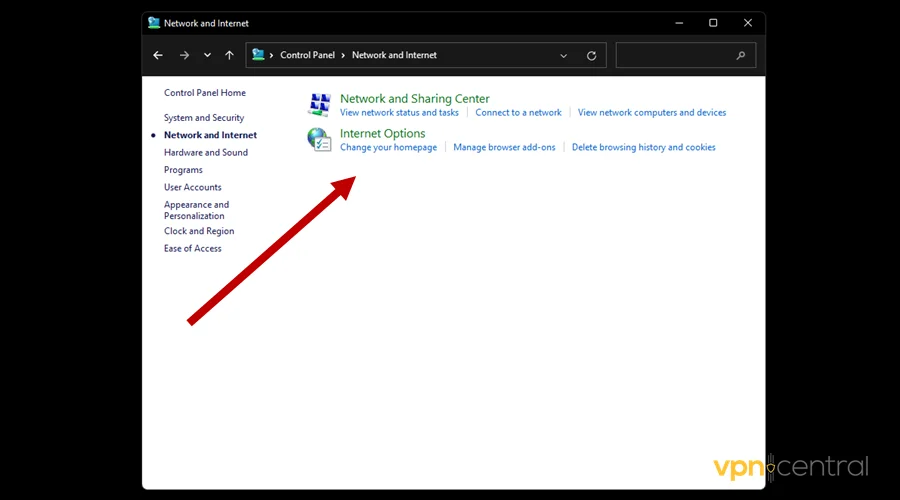The image size is (900, 500).
Task: Click inside the Control Panel search field
Action: pyautogui.click(x=685, y=55)
